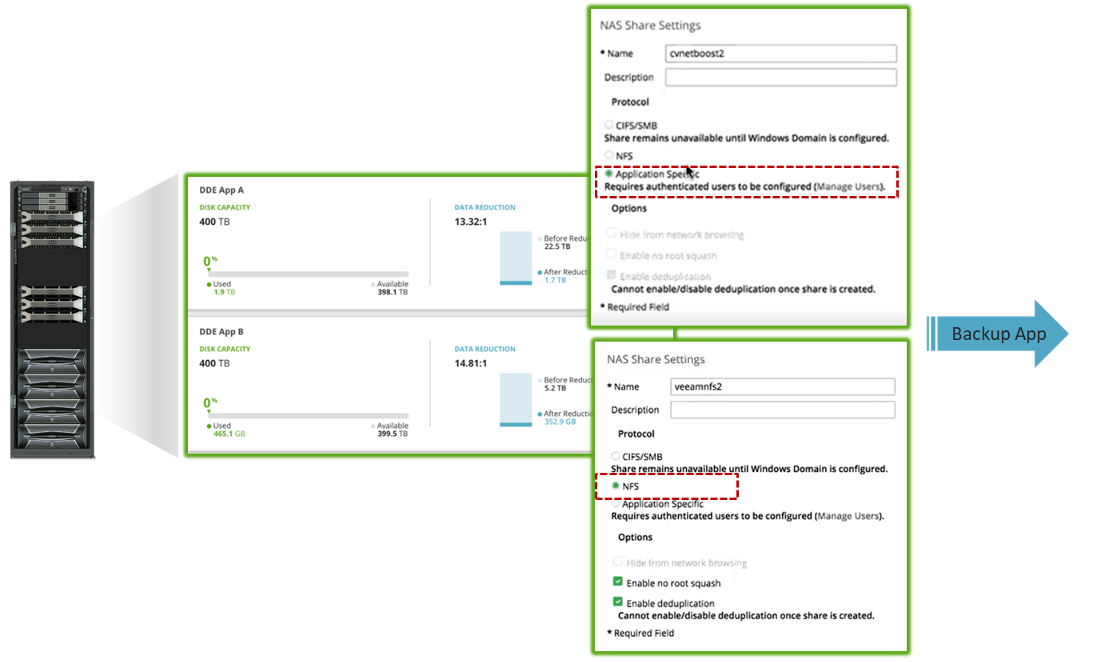Image resolution: width=1112 pixels, height=662 pixels.
Task: Open Manage Users link in the veeamnfs2 dialog
Action: (x=848, y=516)
